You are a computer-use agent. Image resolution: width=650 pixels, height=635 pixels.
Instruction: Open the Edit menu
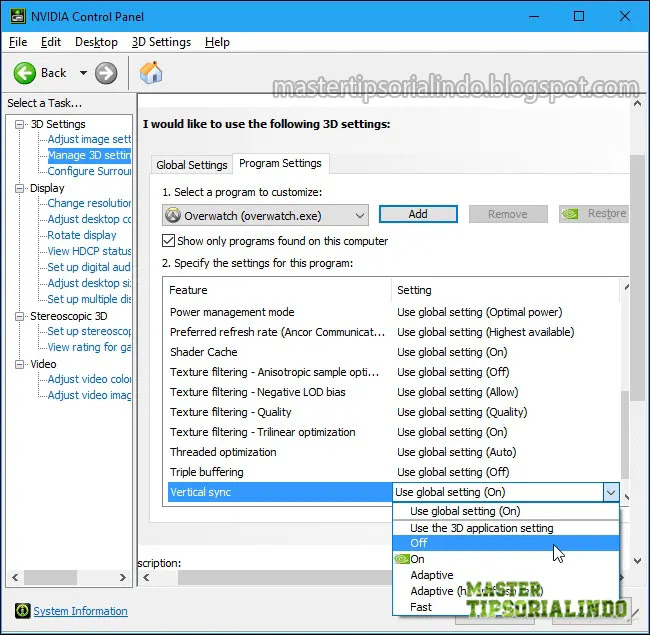(51, 42)
